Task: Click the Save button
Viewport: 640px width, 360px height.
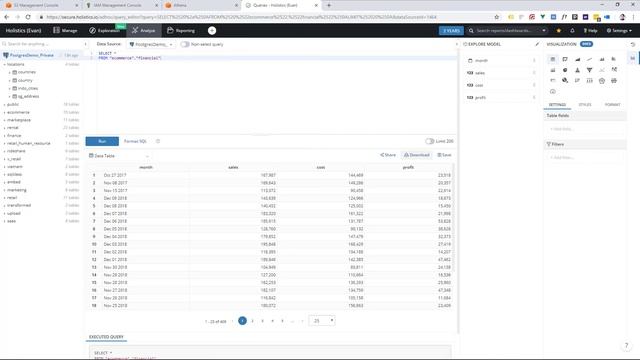Action: [x=444, y=155]
